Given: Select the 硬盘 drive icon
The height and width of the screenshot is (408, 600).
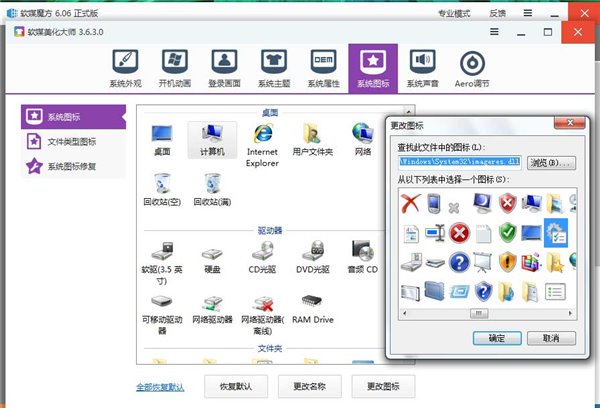Looking at the screenshot, I should [212, 258].
